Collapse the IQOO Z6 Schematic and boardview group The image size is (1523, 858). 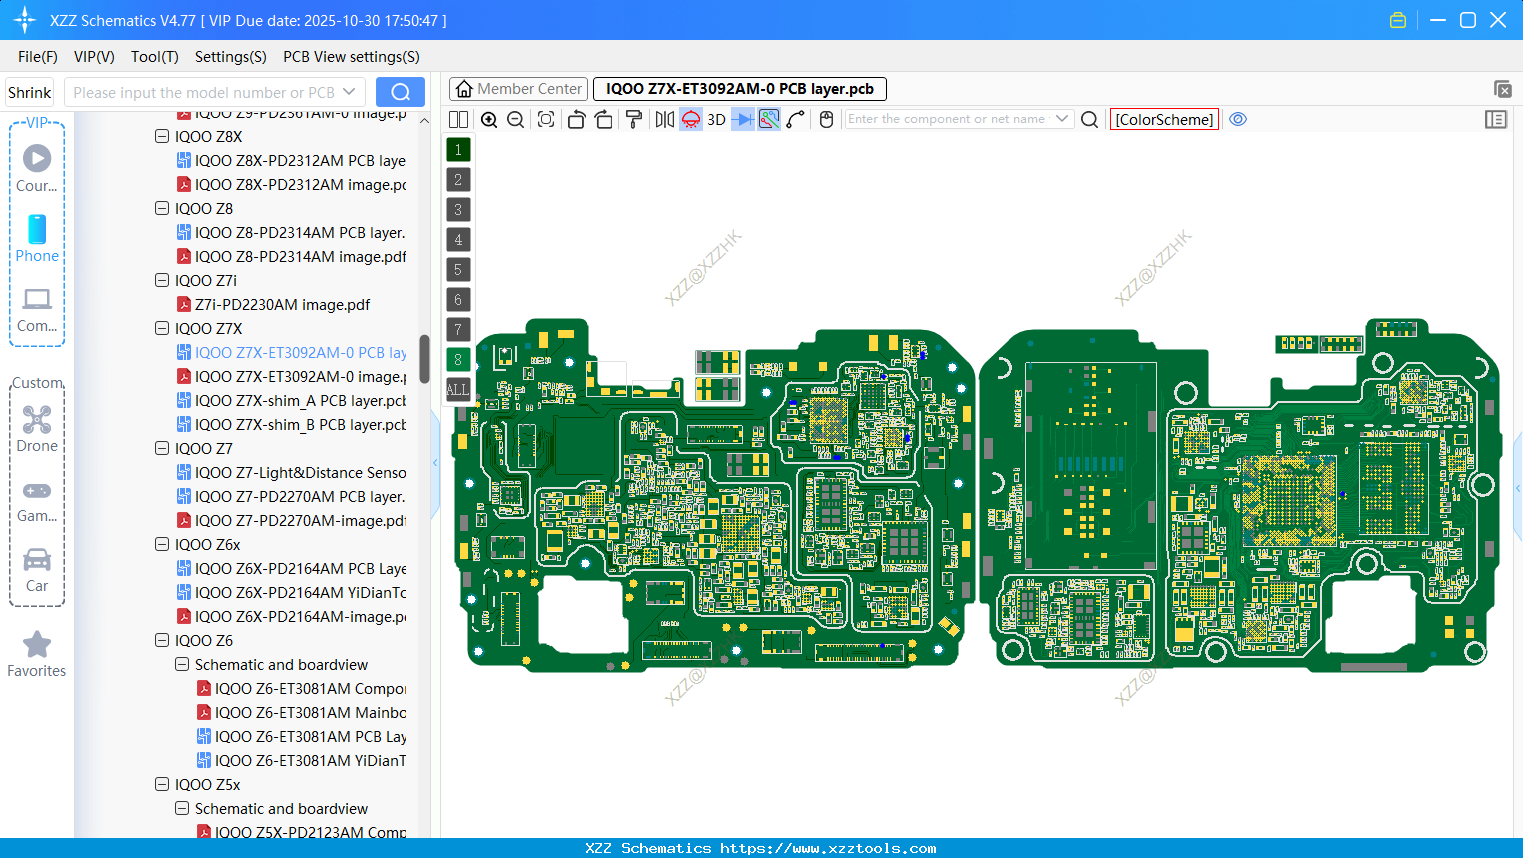click(x=182, y=664)
